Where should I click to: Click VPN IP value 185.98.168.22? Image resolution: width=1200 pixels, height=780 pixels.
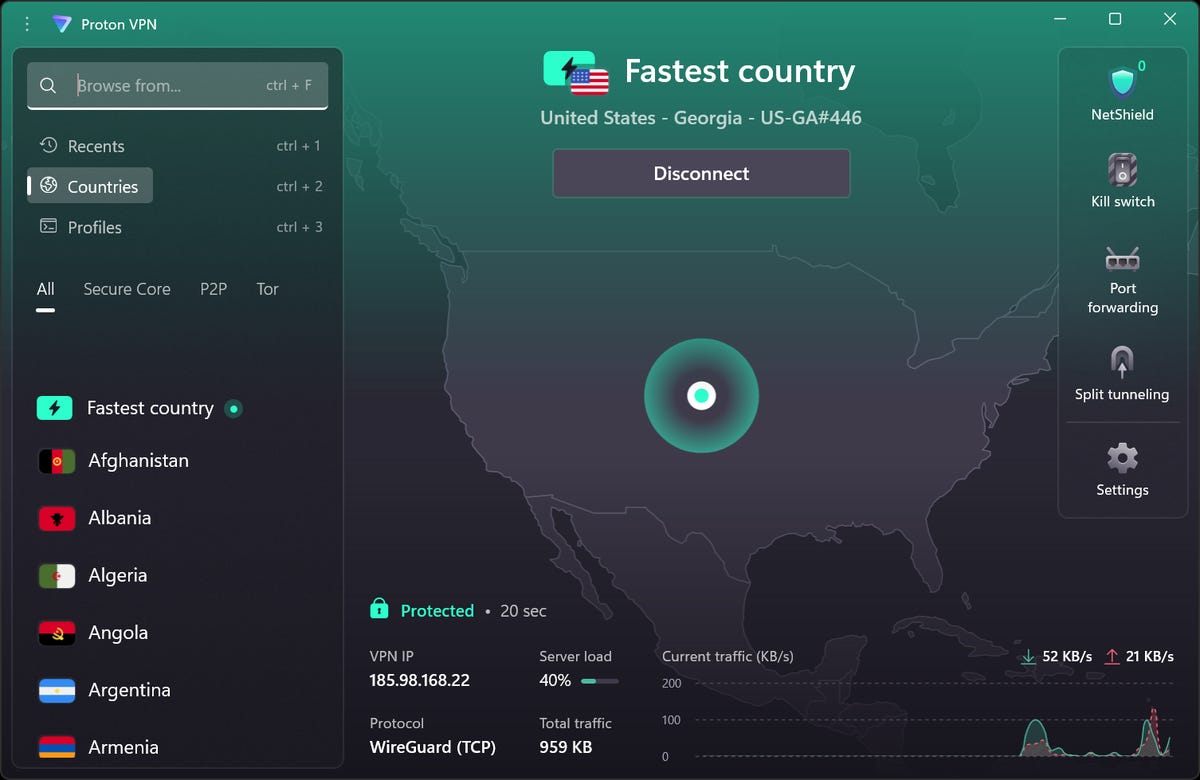click(420, 680)
